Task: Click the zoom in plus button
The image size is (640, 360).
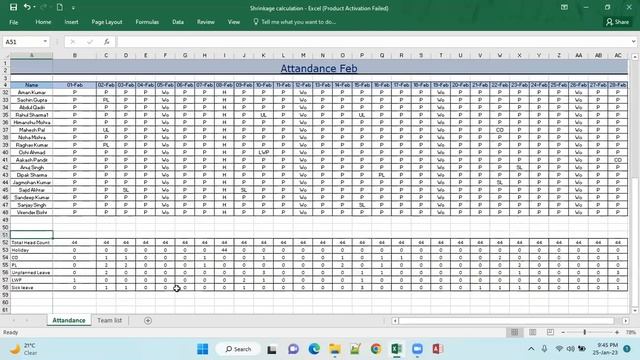Action: pyautogui.click(x=617, y=332)
